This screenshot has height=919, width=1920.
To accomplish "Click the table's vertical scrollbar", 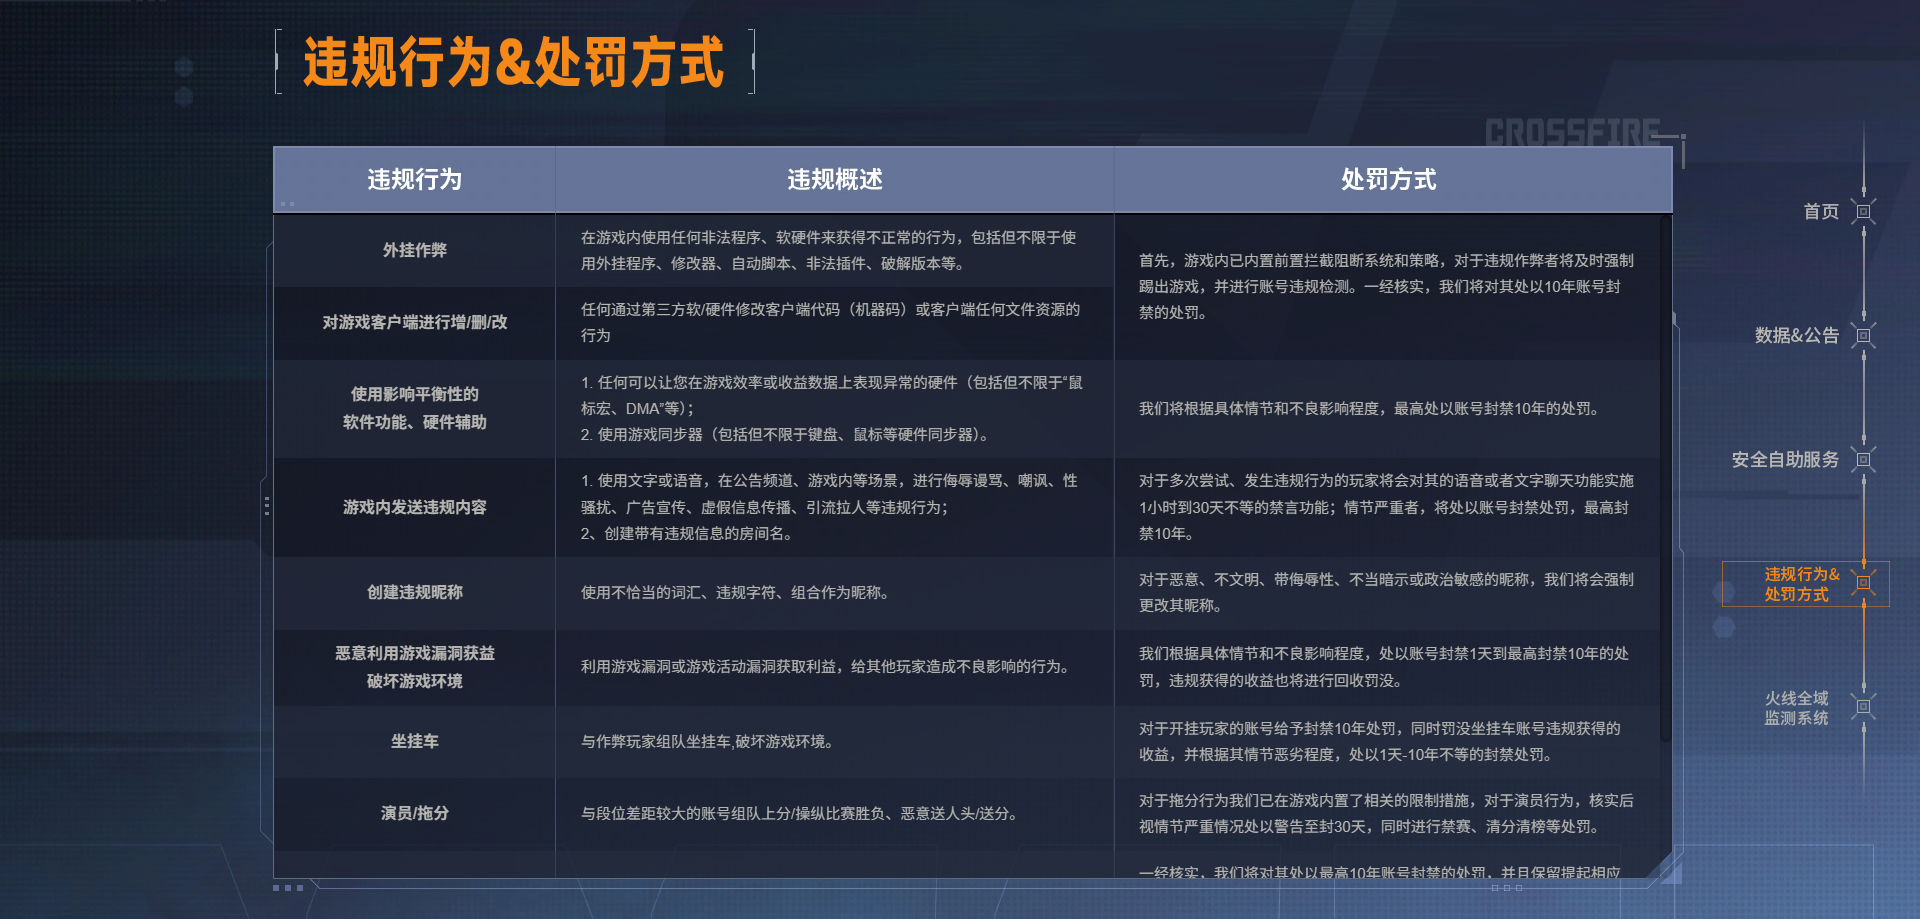I will point(1665,480).
